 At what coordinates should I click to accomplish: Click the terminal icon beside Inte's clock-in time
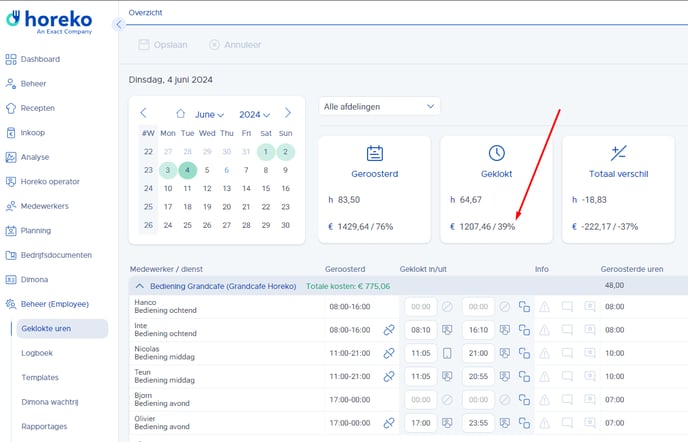447,330
